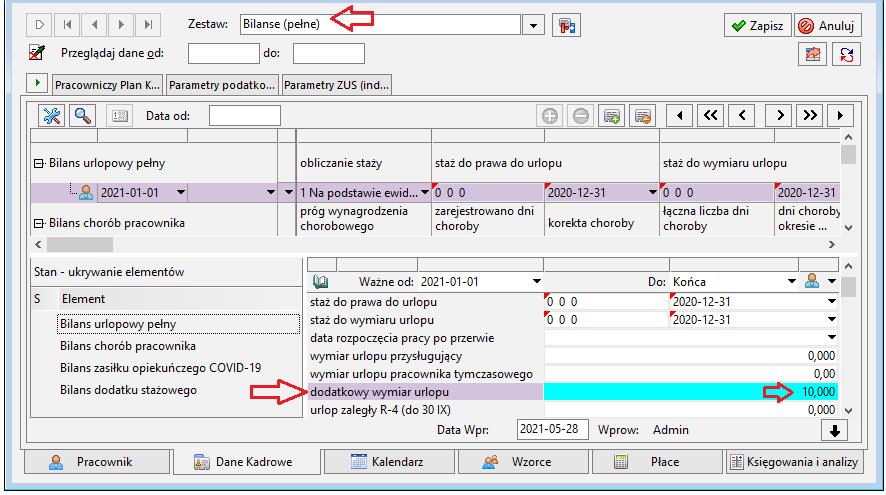Click the double left rewind arrow
The image size is (886, 495).
[x=711, y=116]
